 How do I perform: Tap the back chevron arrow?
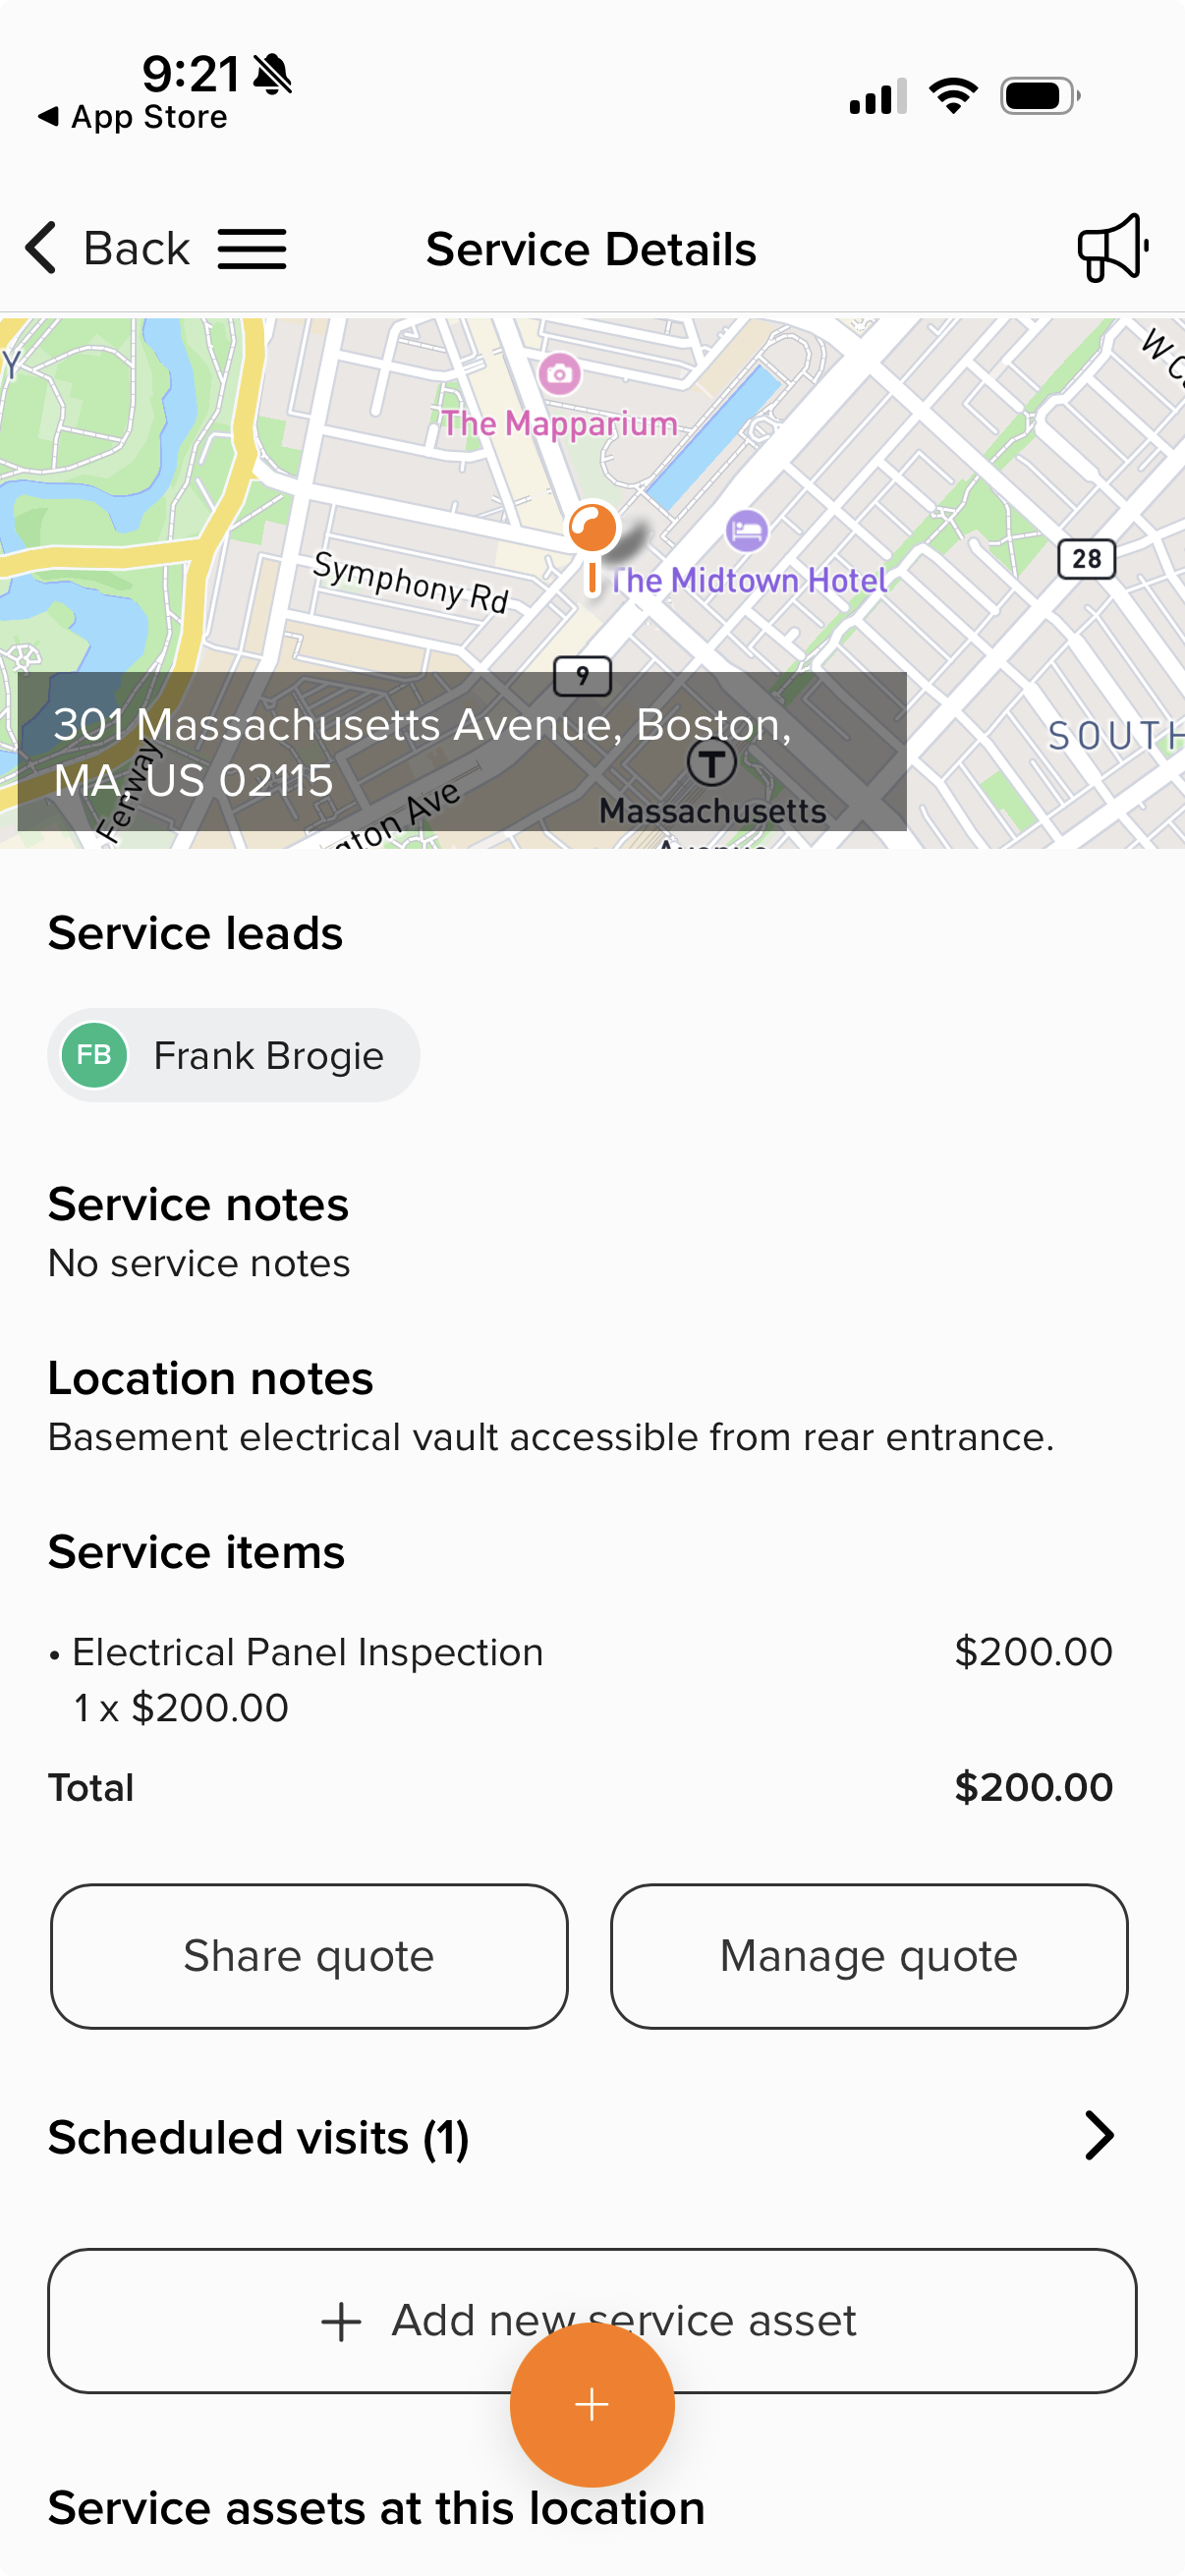[x=41, y=248]
